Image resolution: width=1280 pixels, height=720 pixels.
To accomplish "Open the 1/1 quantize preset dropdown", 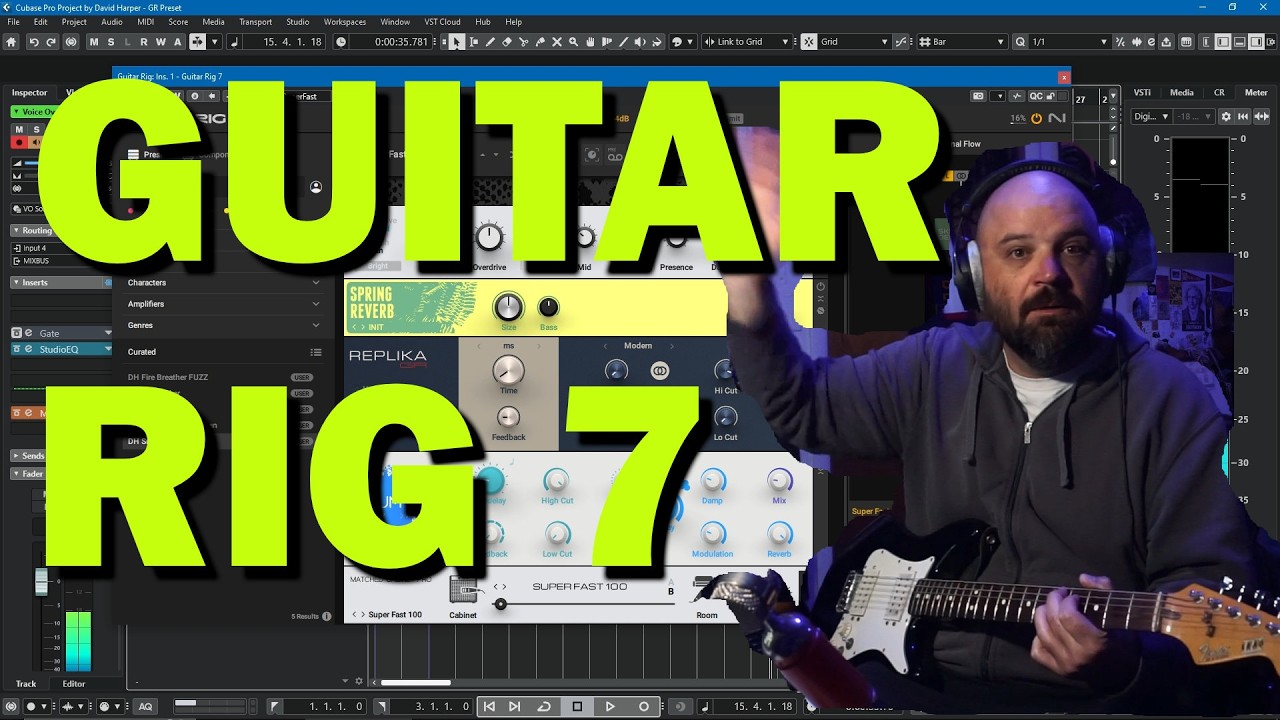I will 1070,42.
